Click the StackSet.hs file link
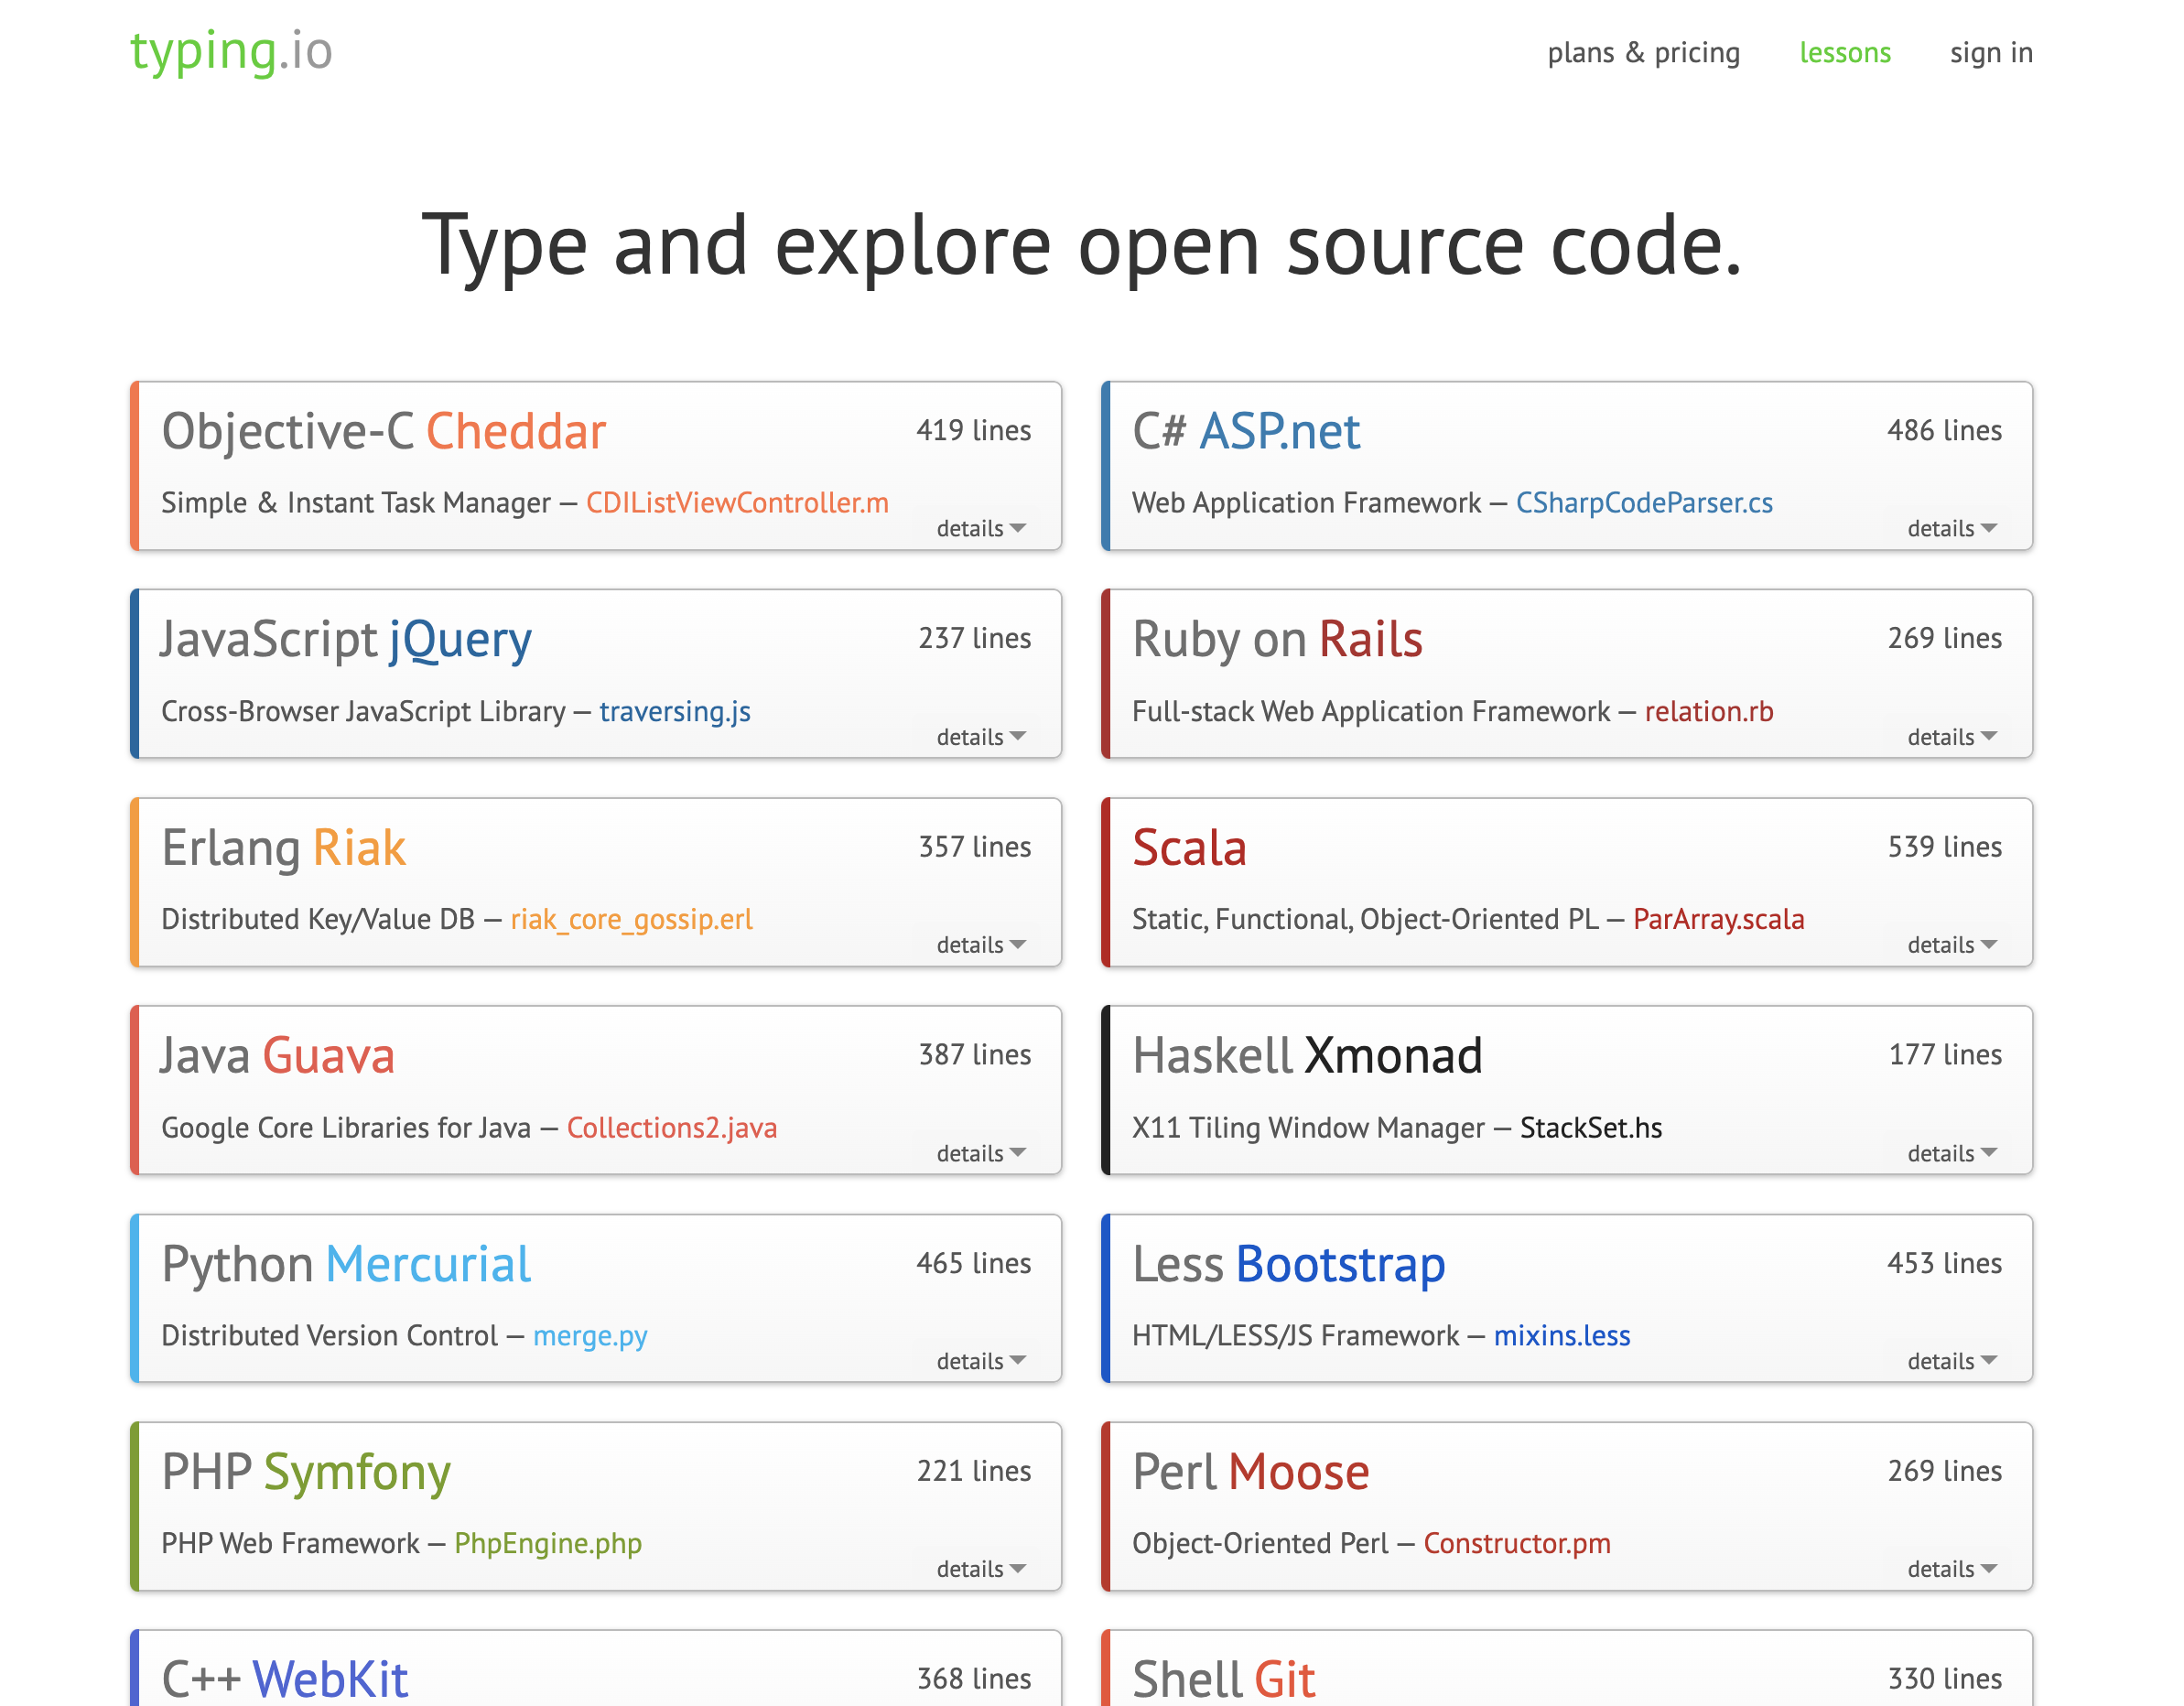Viewport: 2184px width, 1706px height. pos(1591,1127)
